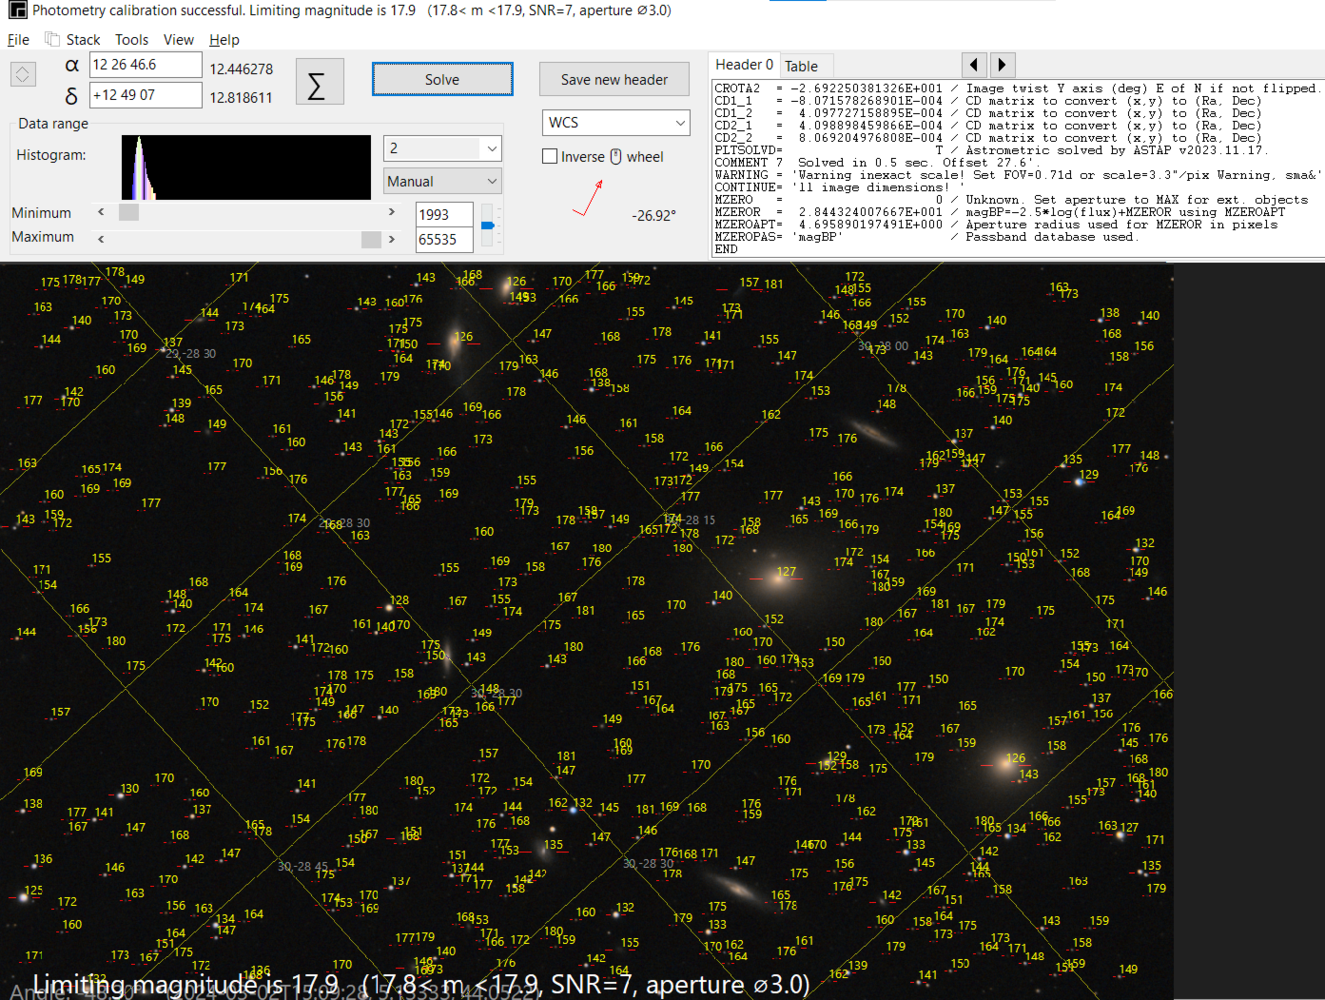Select the Header 0 tab
Screen dimensions: 1325x1000
pos(743,64)
